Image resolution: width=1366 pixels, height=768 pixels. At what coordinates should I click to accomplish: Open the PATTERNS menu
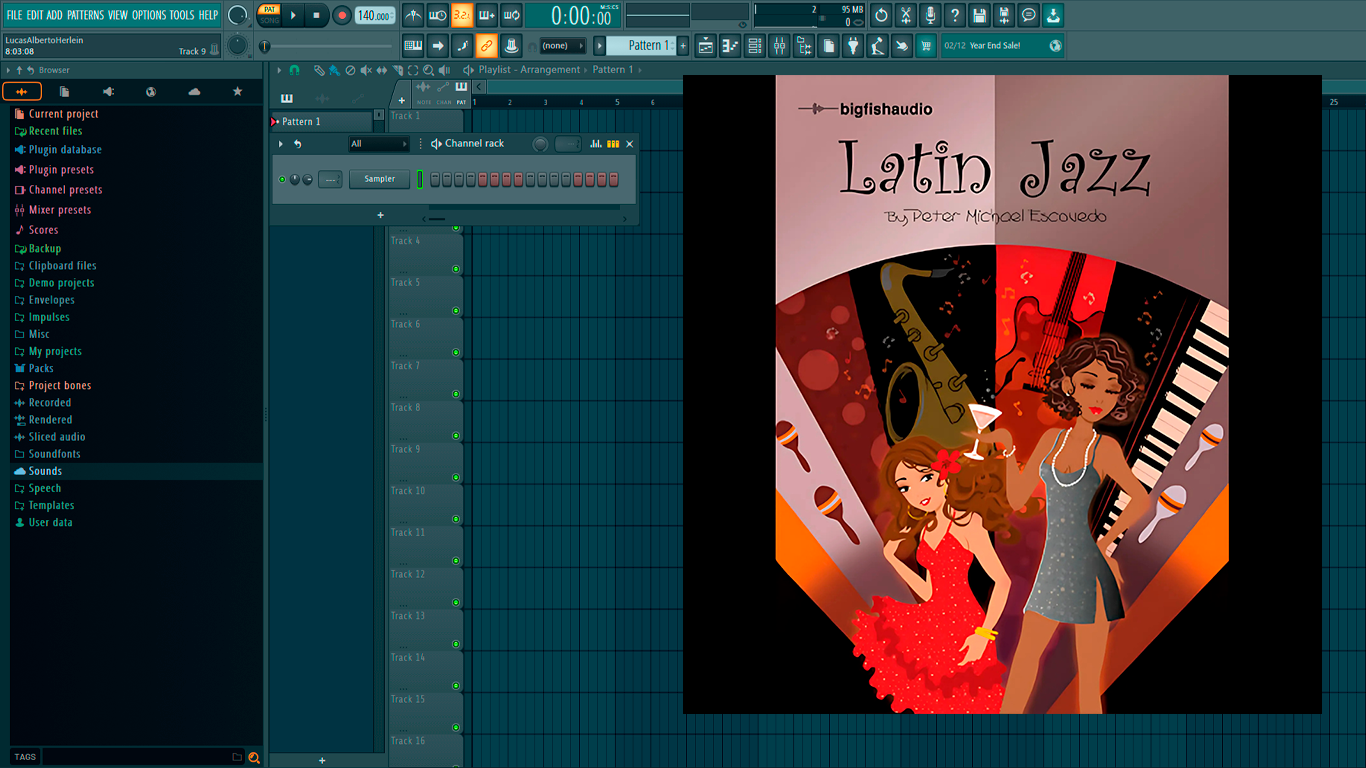tap(85, 15)
